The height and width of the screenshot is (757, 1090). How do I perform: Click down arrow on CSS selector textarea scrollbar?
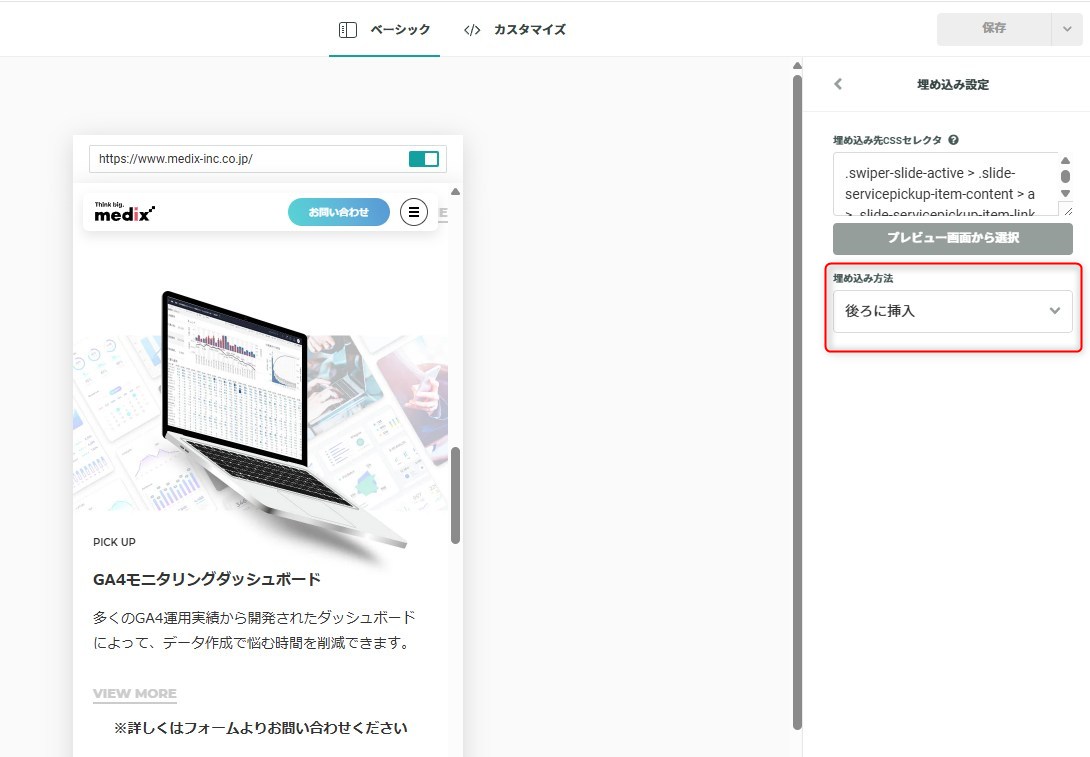(x=1065, y=193)
